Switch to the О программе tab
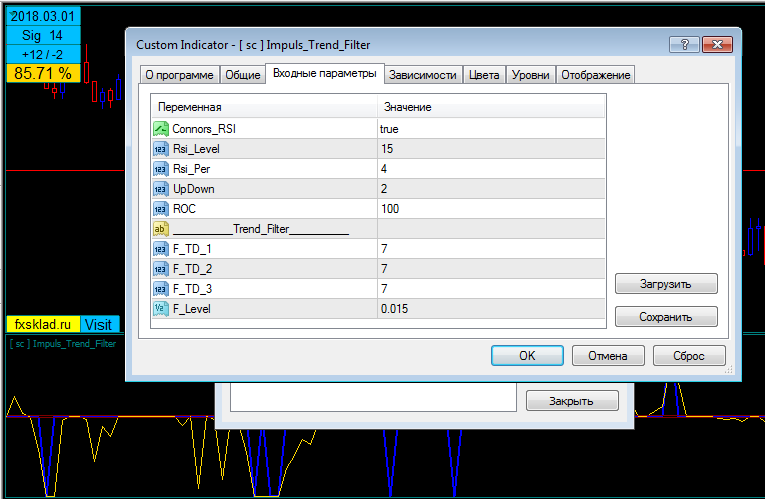The height and width of the screenshot is (499, 765). coord(179,75)
